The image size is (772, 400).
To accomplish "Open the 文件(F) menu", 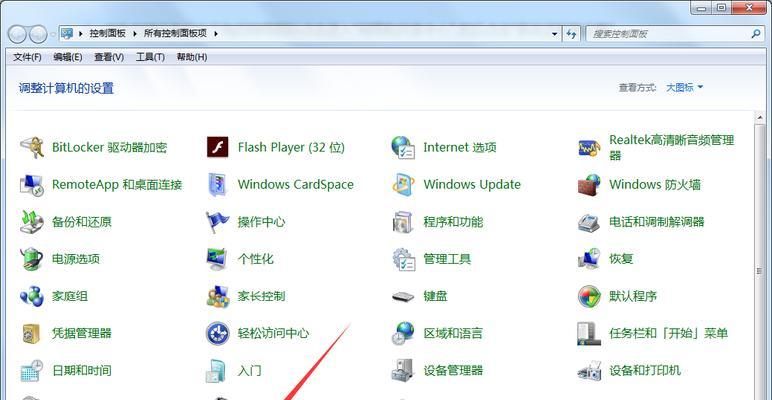I will [x=27, y=57].
